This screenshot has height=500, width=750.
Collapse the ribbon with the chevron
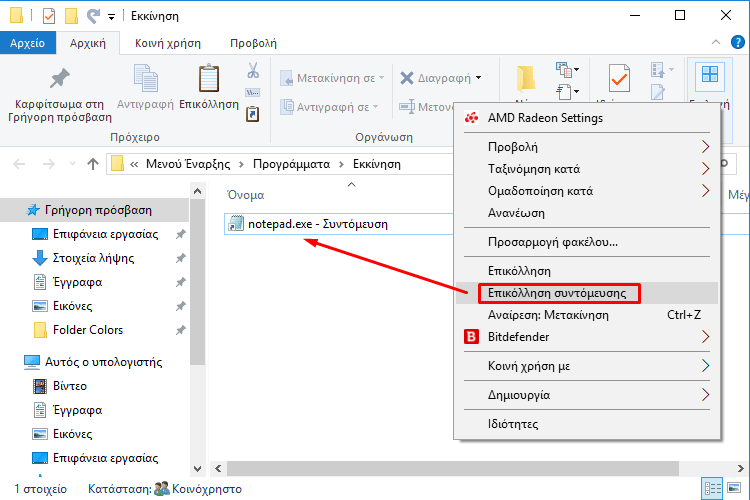(716, 43)
